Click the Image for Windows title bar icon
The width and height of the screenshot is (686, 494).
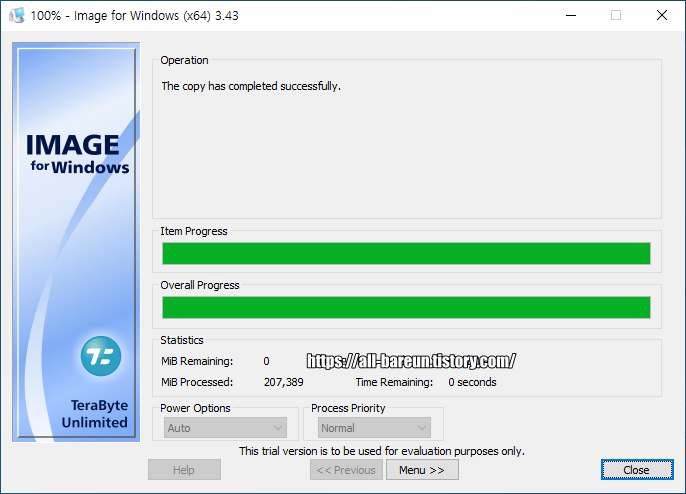point(17,15)
